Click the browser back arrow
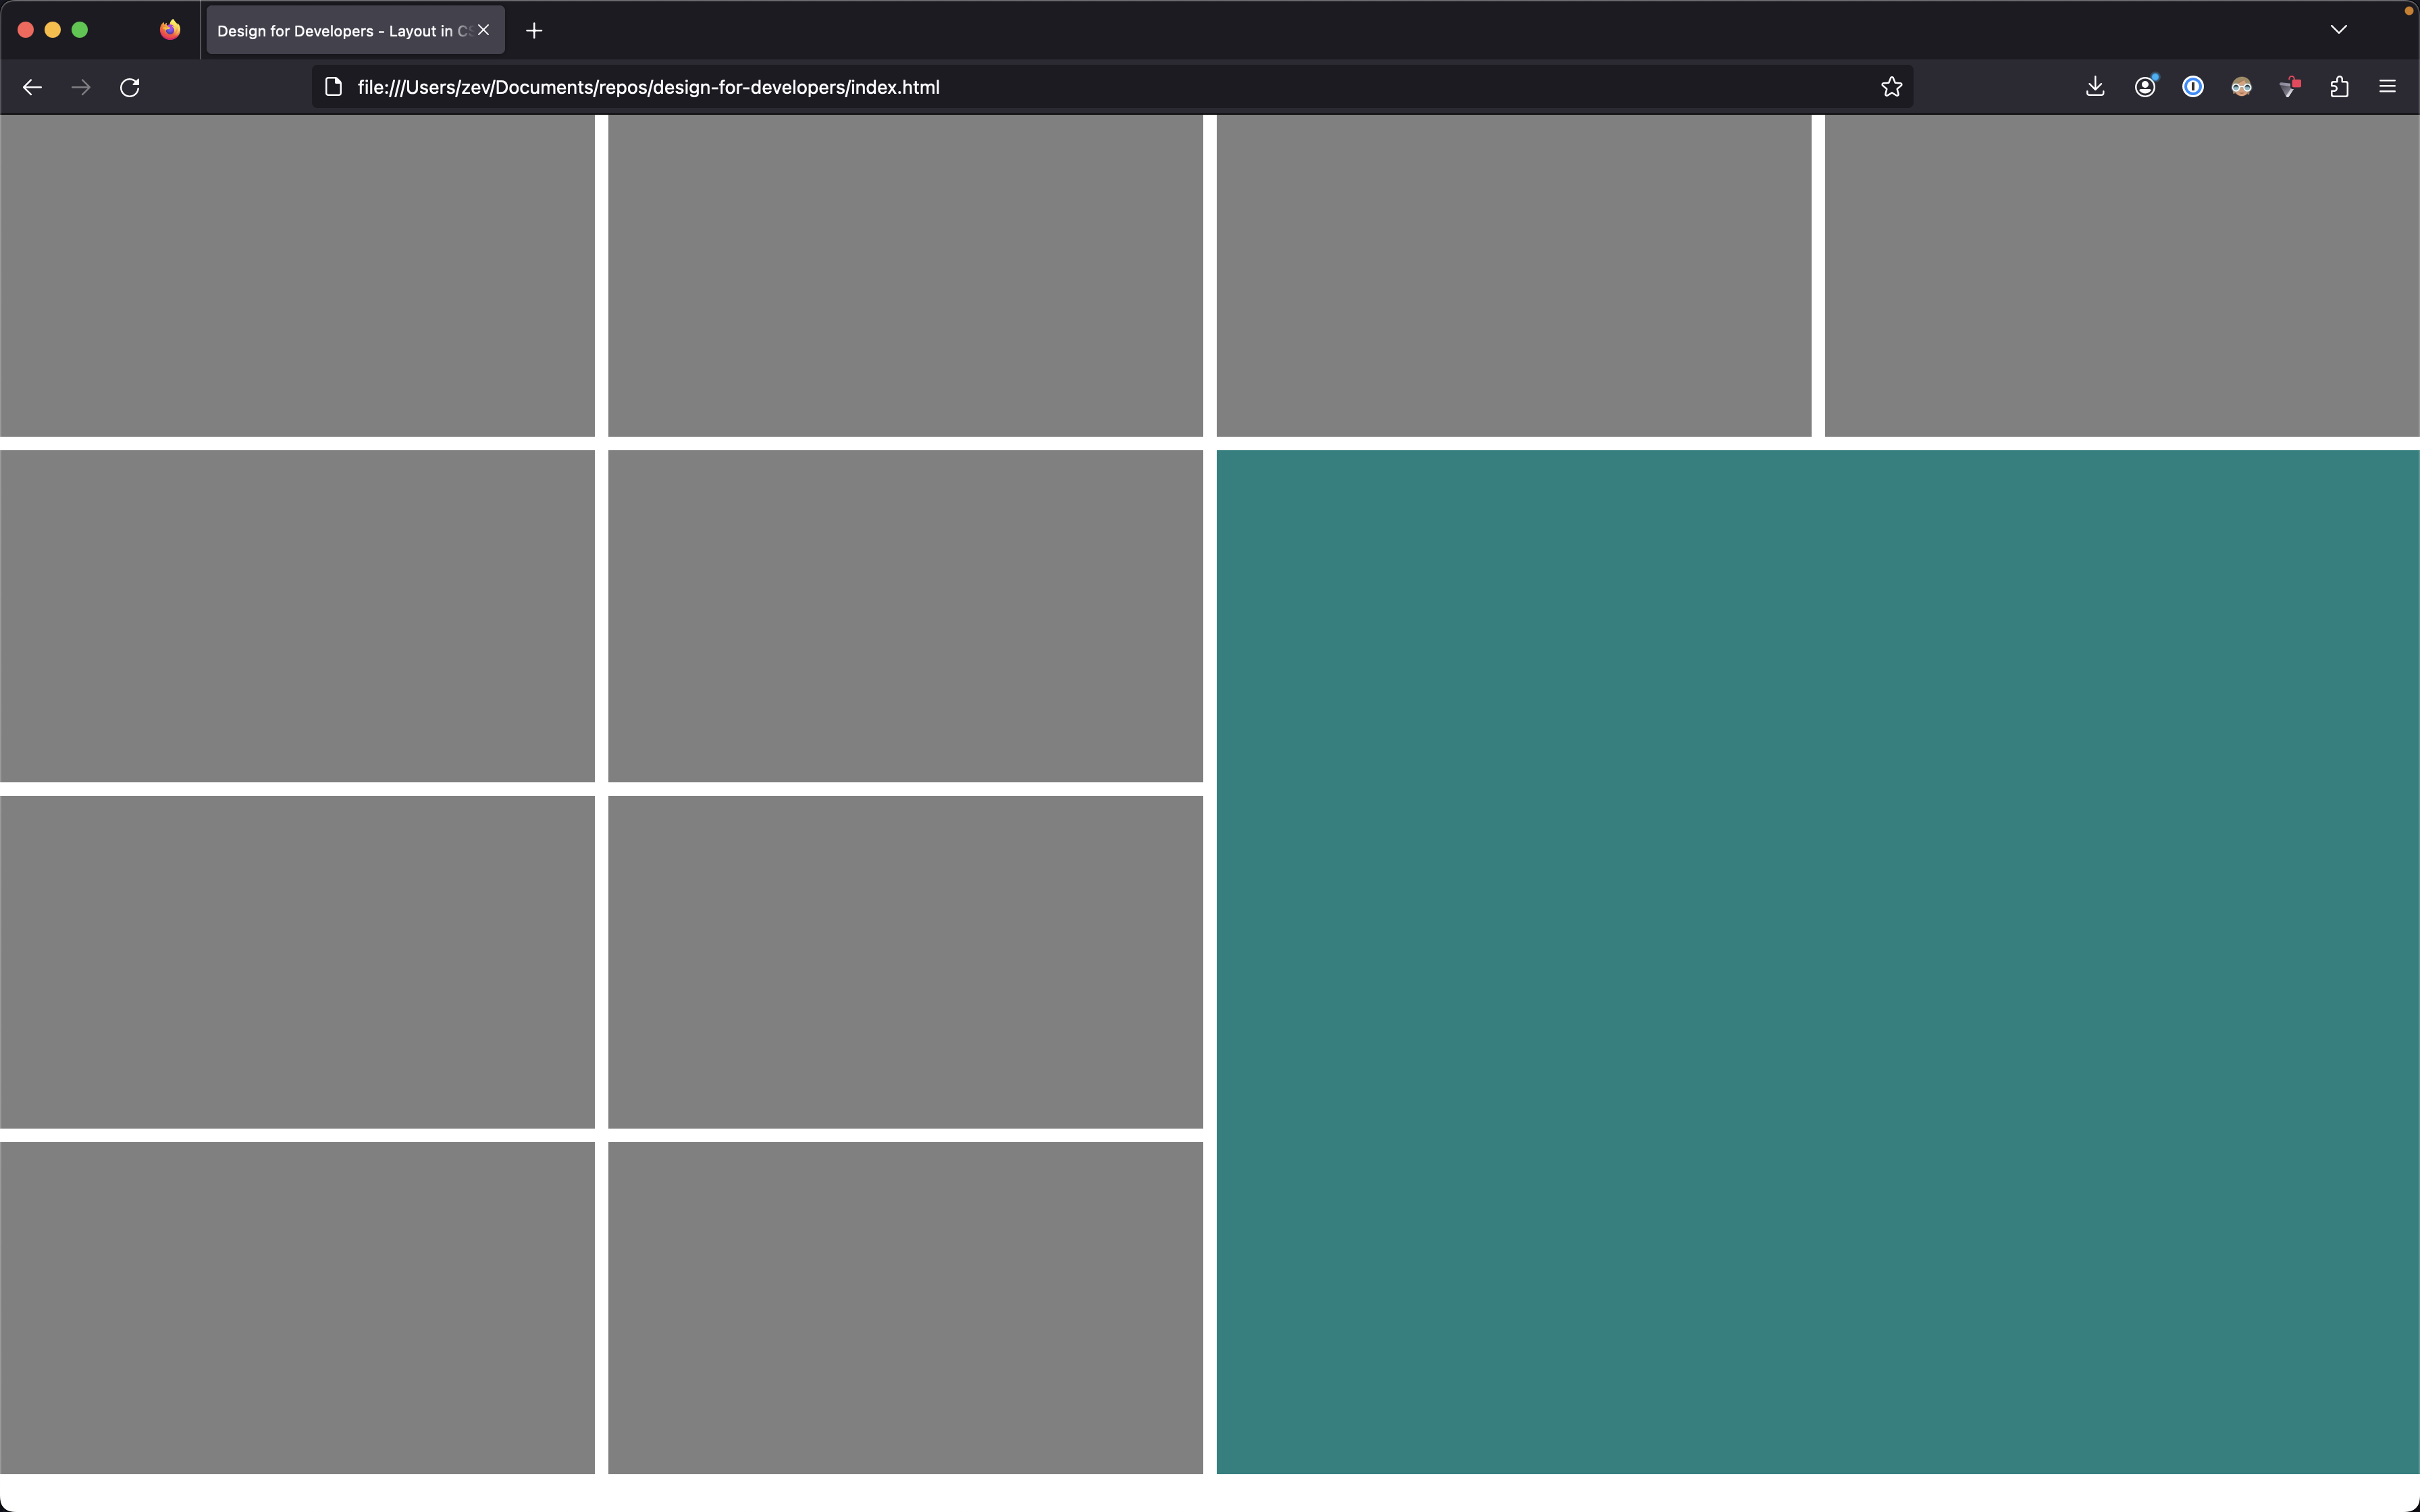The image size is (2420, 1512). pos(32,87)
